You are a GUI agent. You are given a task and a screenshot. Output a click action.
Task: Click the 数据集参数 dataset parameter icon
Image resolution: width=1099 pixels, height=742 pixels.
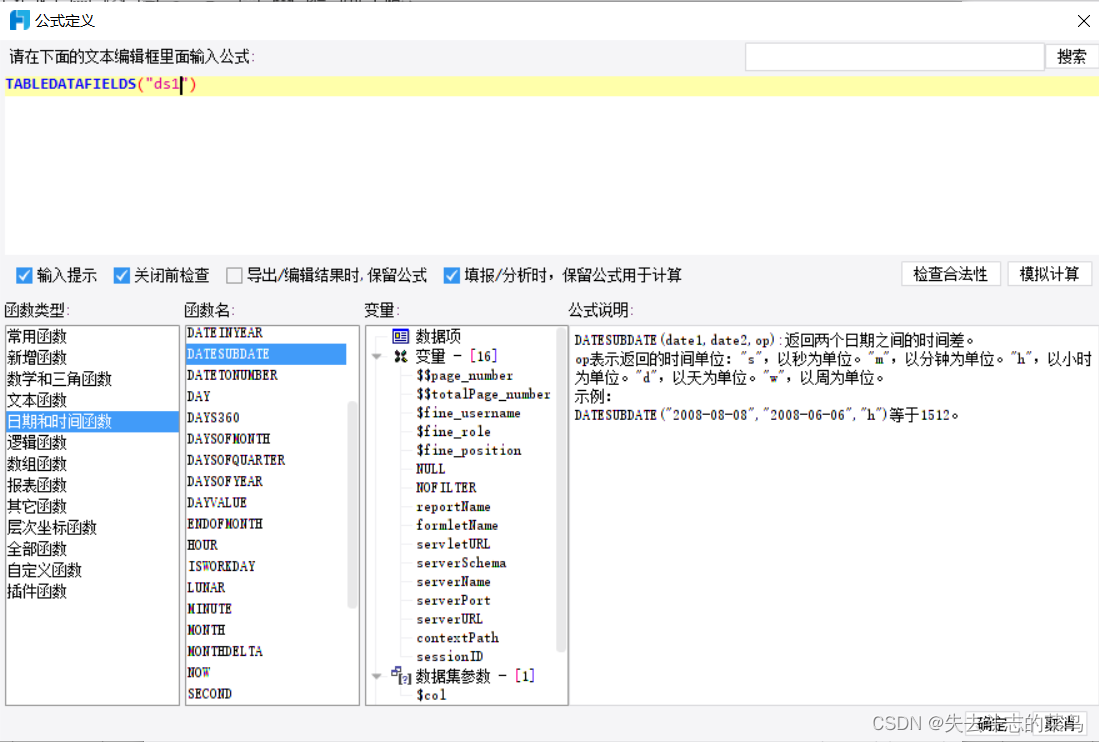(400, 675)
